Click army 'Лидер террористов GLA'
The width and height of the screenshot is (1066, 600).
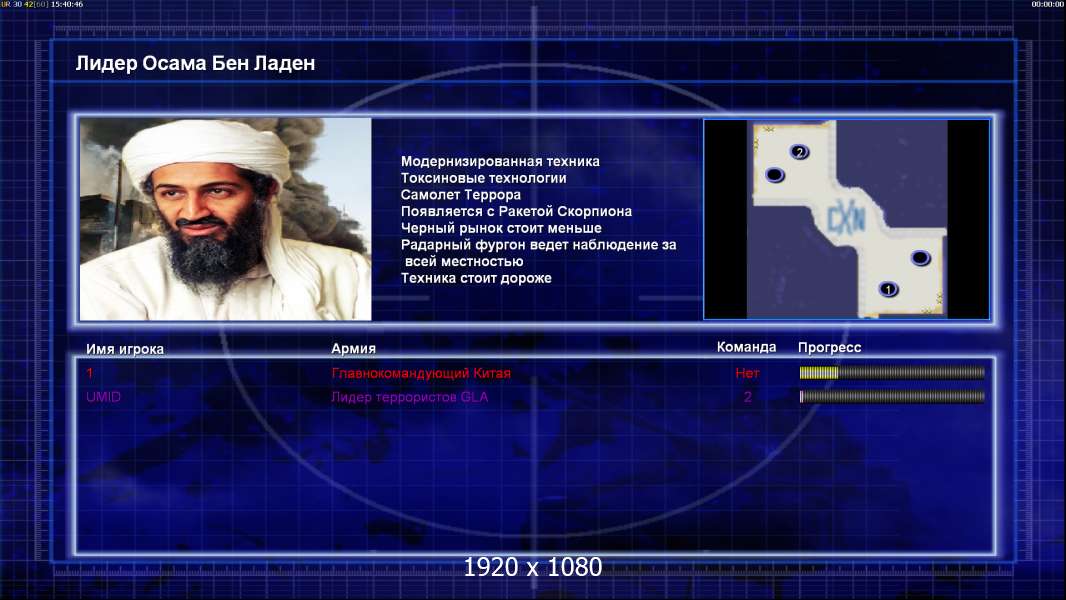click(x=409, y=397)
